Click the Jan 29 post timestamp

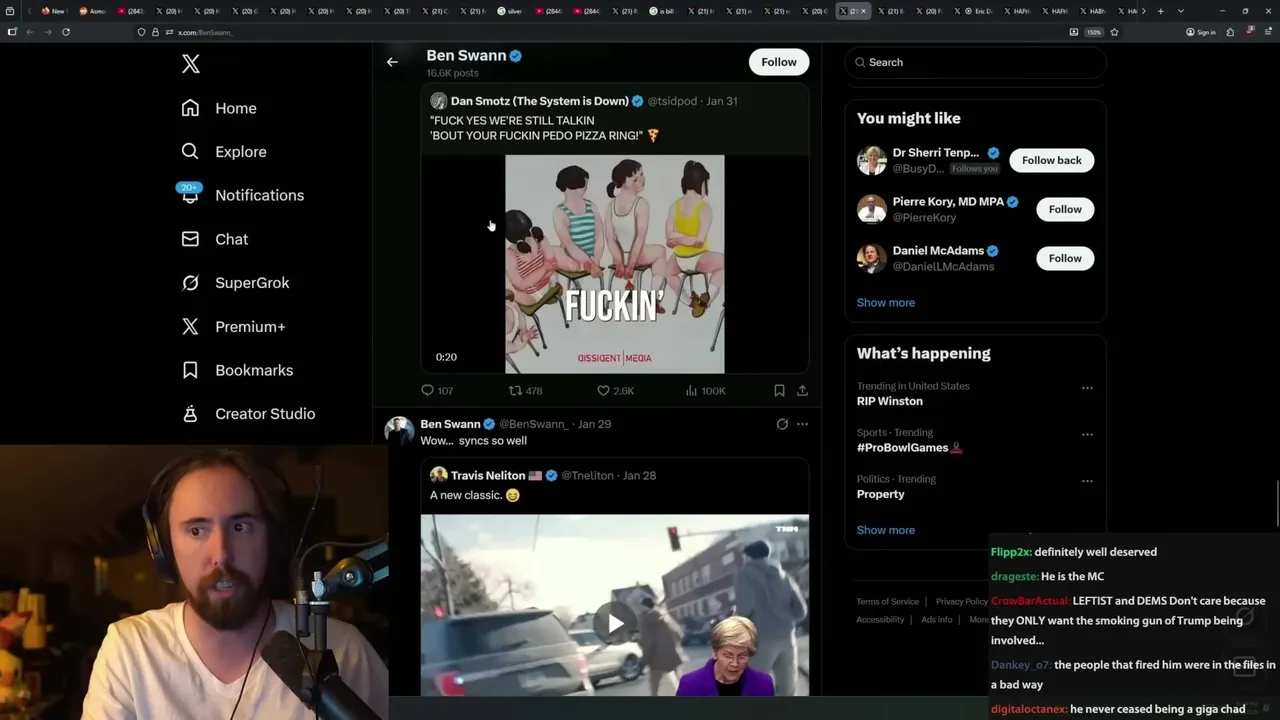pos(594,424)
